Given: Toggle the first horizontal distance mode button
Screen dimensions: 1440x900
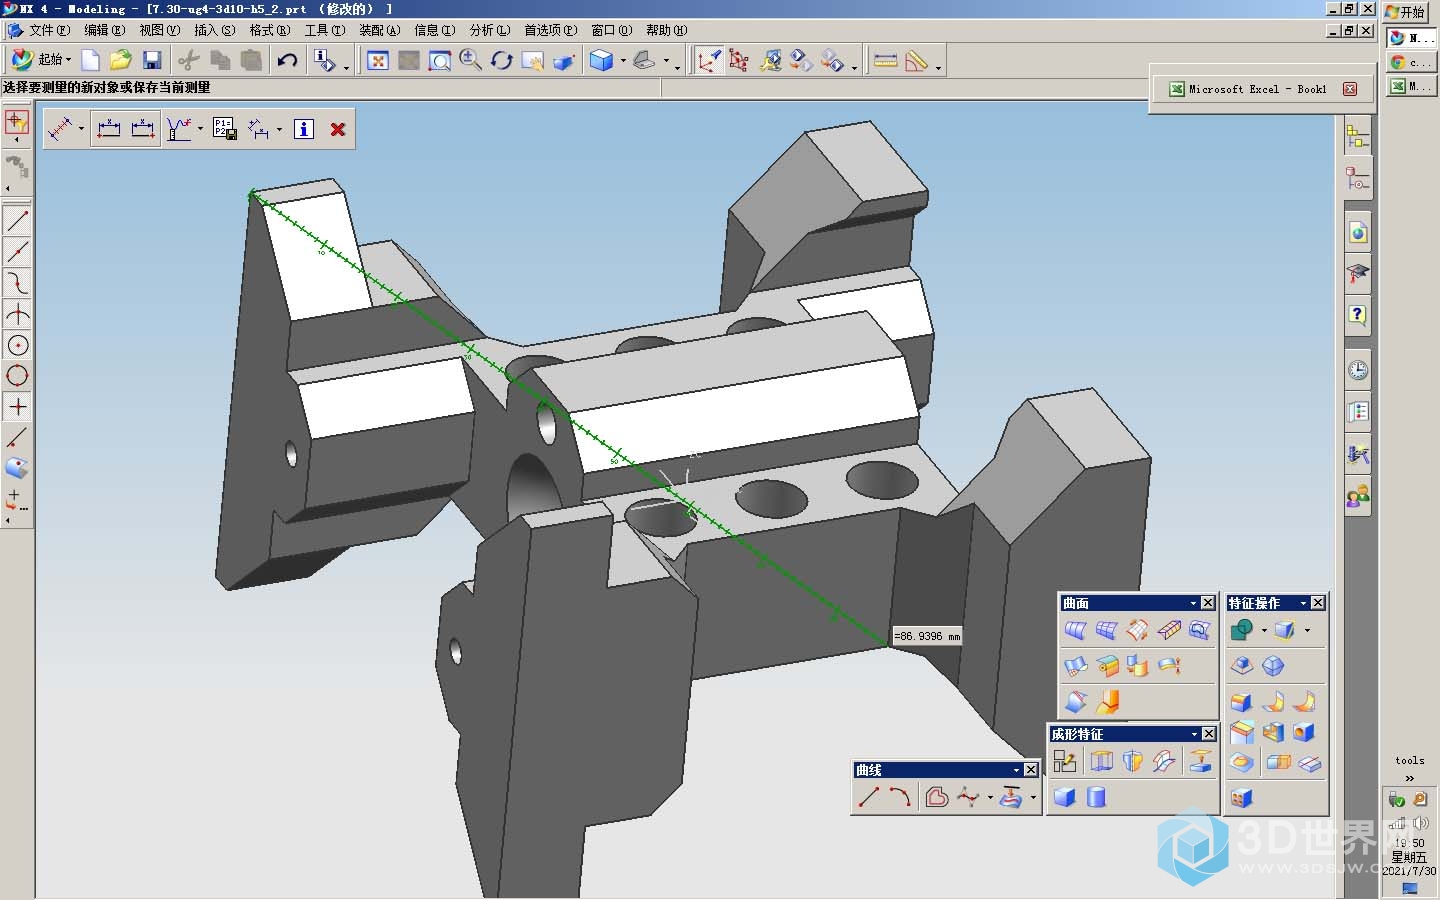Looking at the screenshot, I should coord(109,129).
